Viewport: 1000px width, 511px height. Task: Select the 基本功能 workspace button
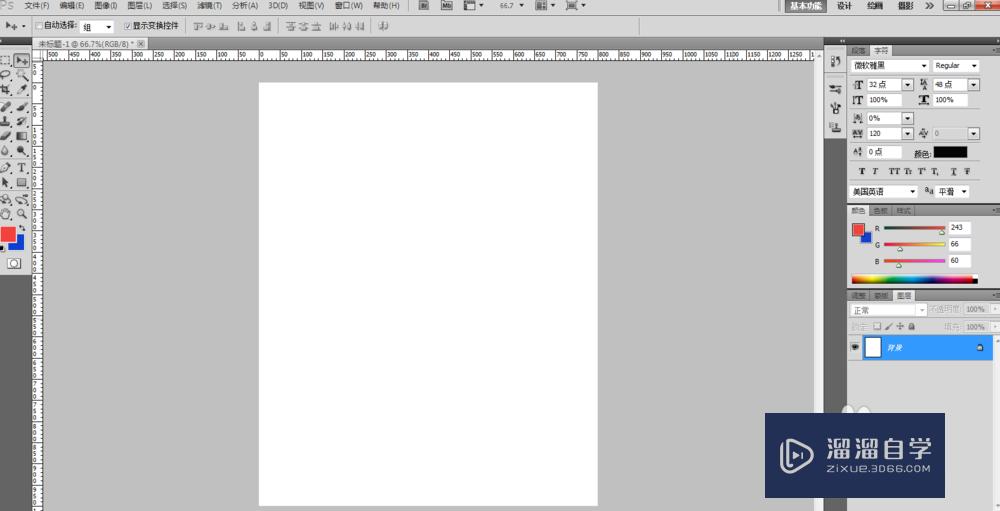805,6
